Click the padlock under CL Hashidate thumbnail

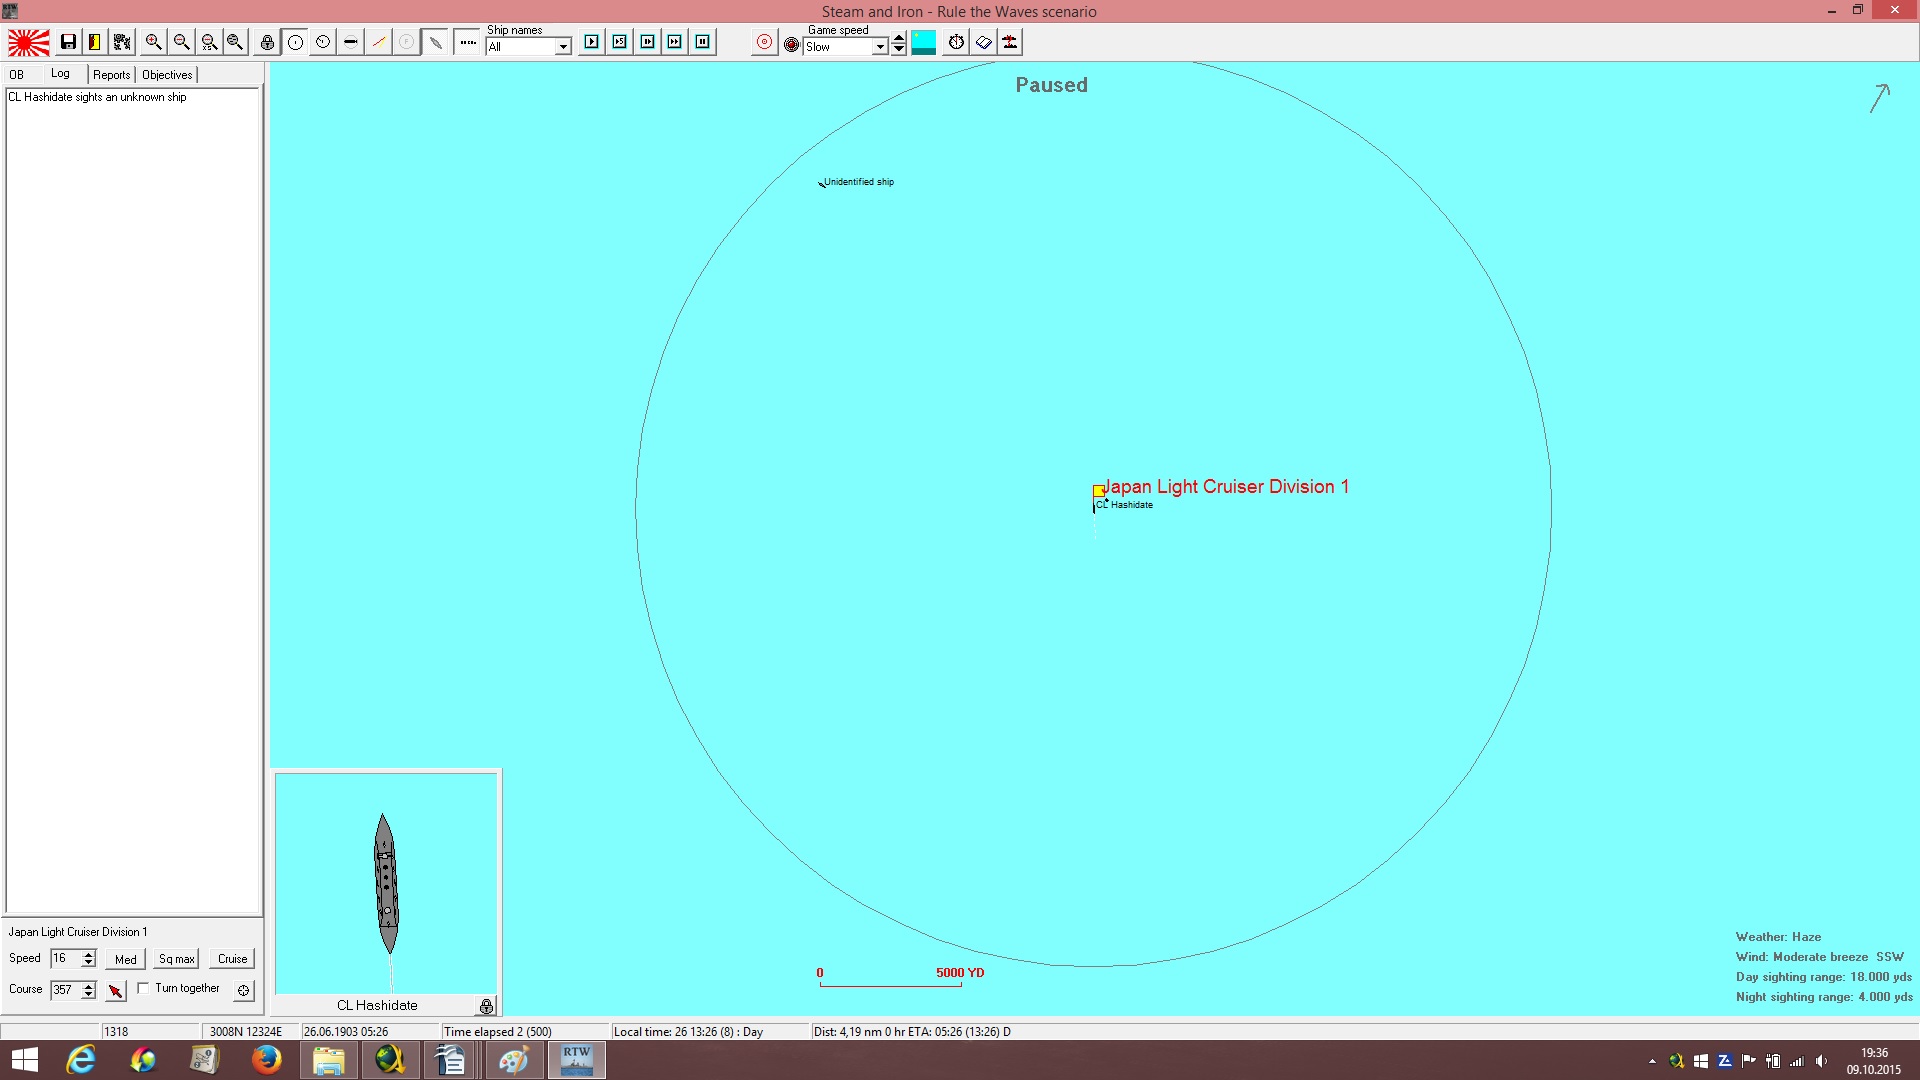coord(486,1006)
